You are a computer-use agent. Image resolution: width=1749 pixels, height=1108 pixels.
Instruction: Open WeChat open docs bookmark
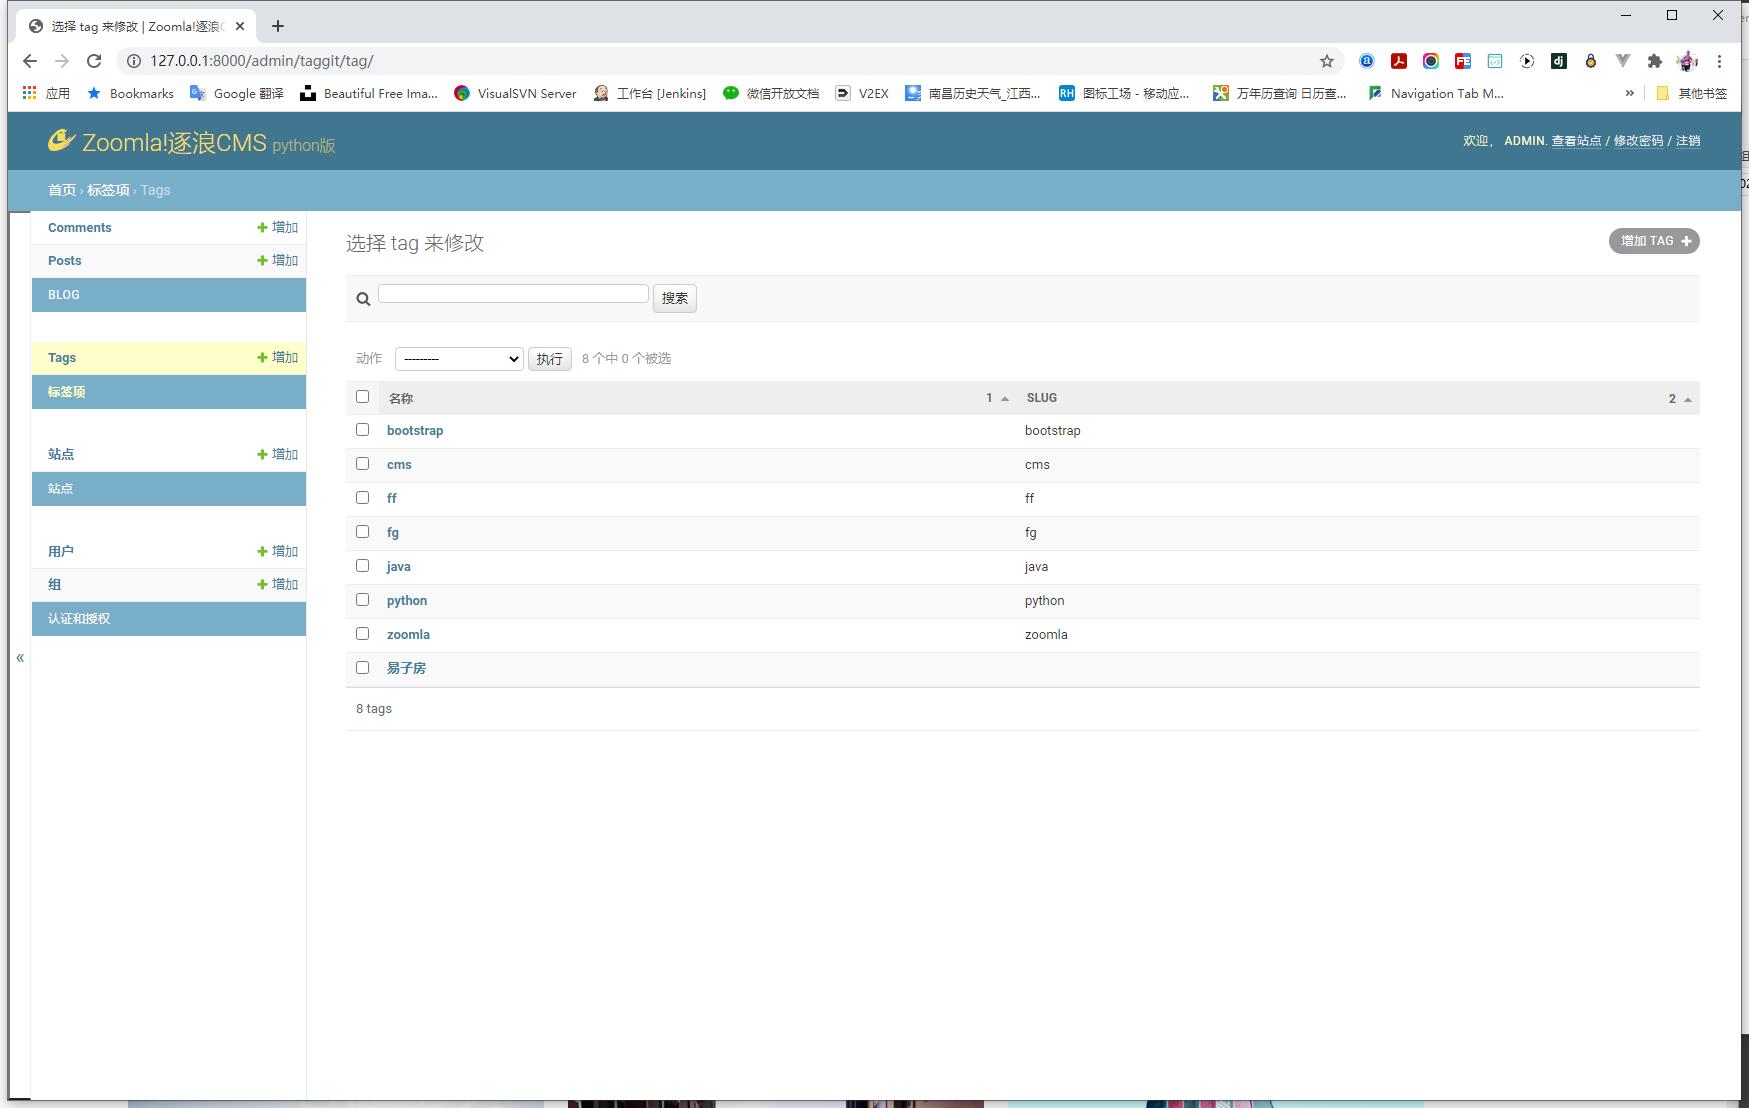771,93
